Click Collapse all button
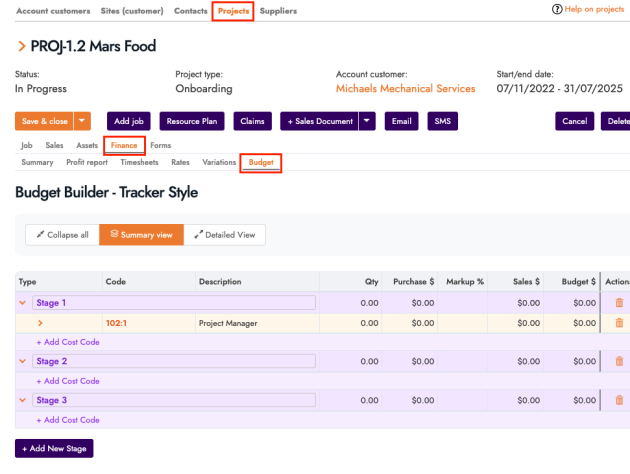 (62, 235)
